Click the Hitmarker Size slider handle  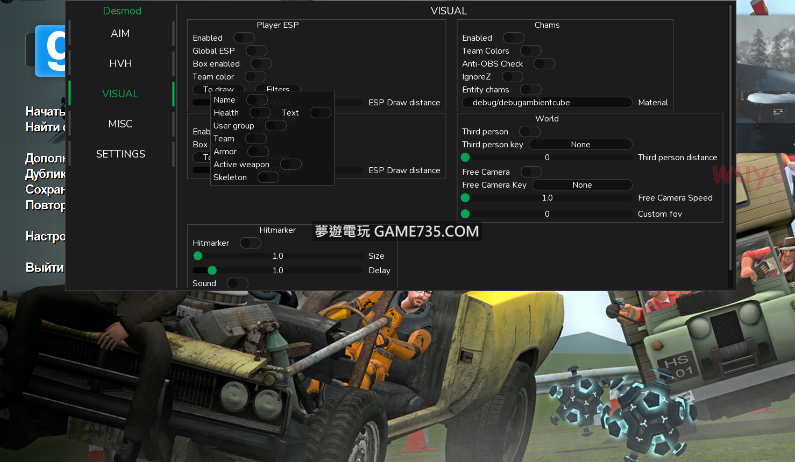198,256
